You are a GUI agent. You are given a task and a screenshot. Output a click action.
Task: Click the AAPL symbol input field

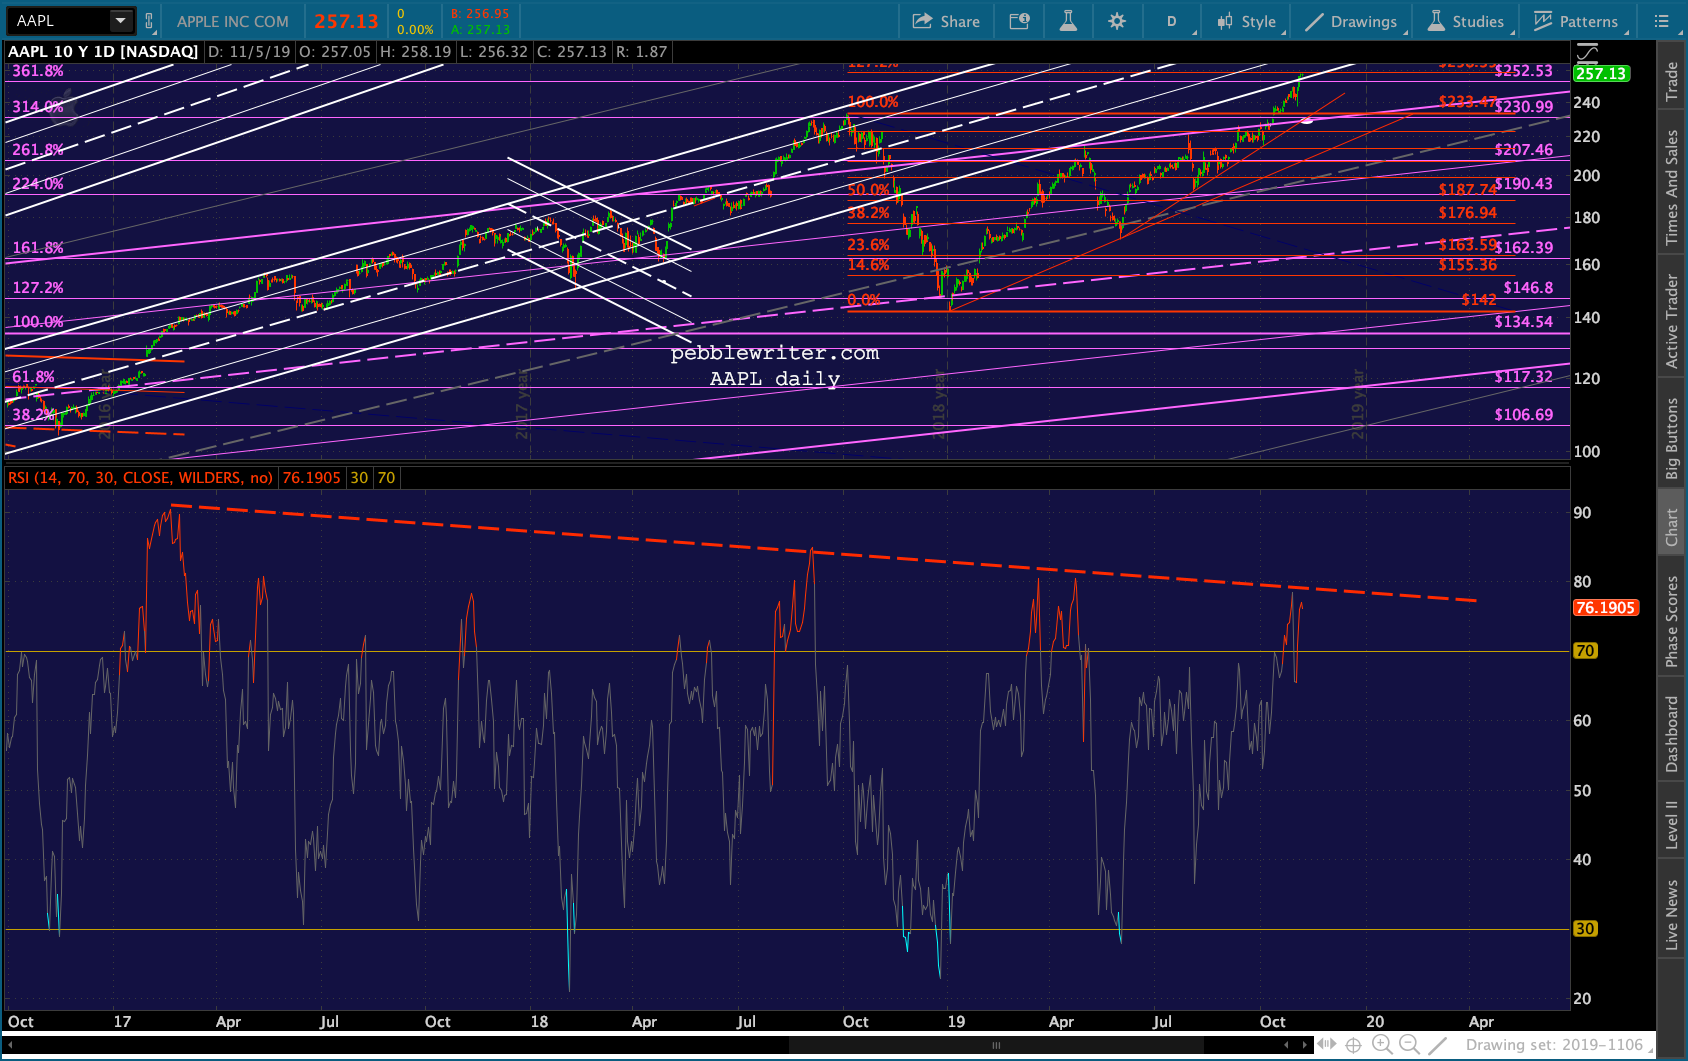(x=58, y=20)
